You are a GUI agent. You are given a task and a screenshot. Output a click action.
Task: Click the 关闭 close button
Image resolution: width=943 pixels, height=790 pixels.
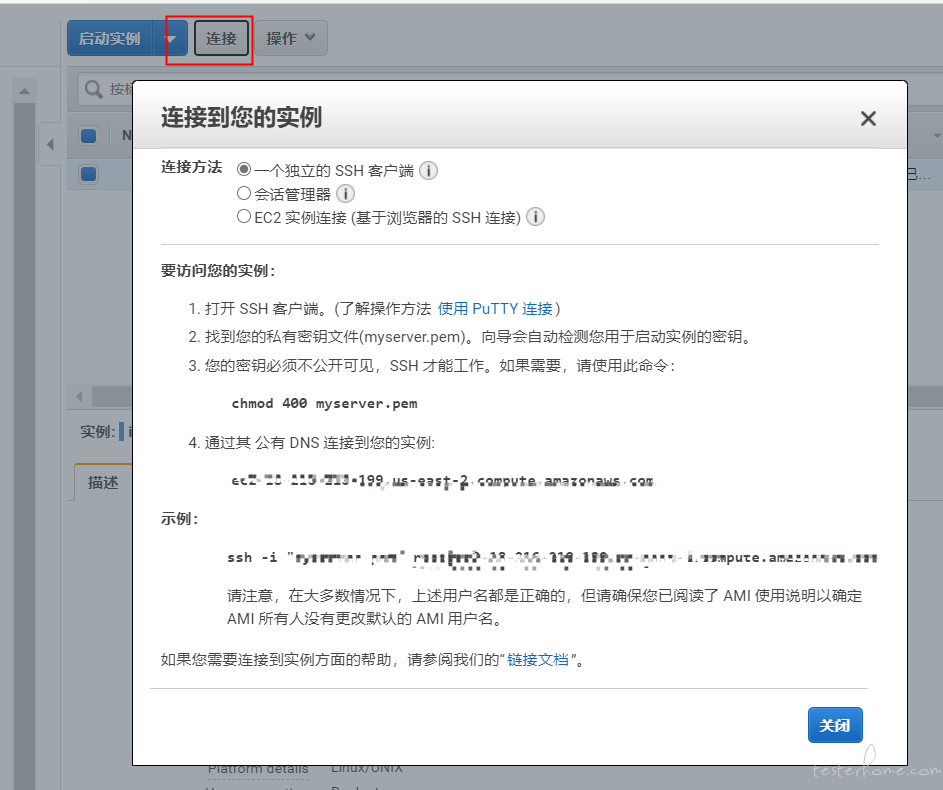click(835, 725)
